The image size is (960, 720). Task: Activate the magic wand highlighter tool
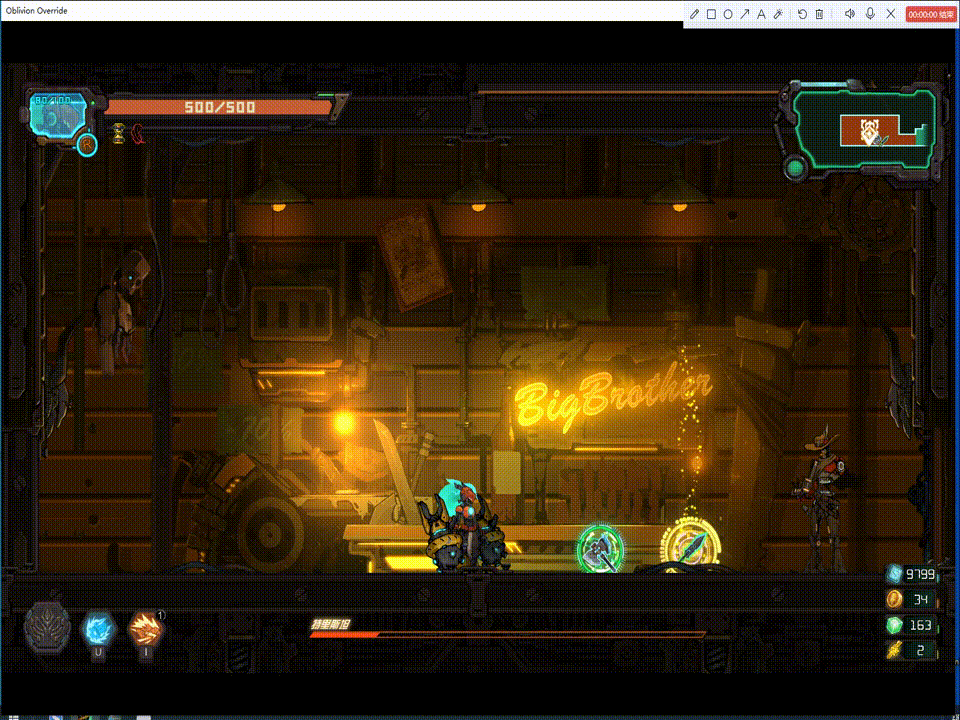click(778, 14)
